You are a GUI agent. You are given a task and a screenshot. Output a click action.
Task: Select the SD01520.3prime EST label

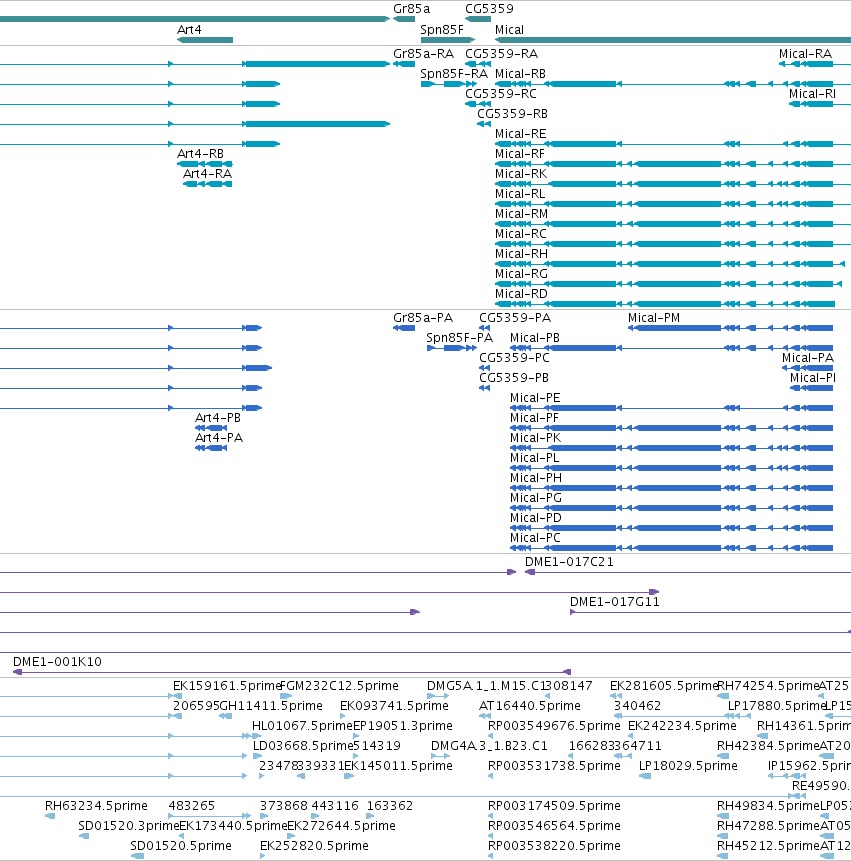[x=128, y=826]
